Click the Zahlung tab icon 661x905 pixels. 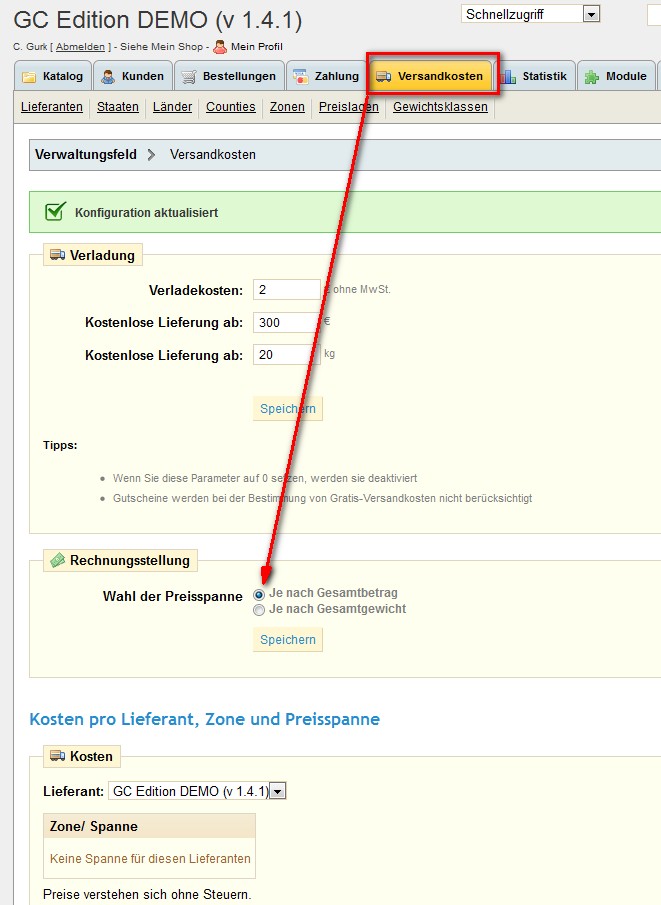click(300, 77)
